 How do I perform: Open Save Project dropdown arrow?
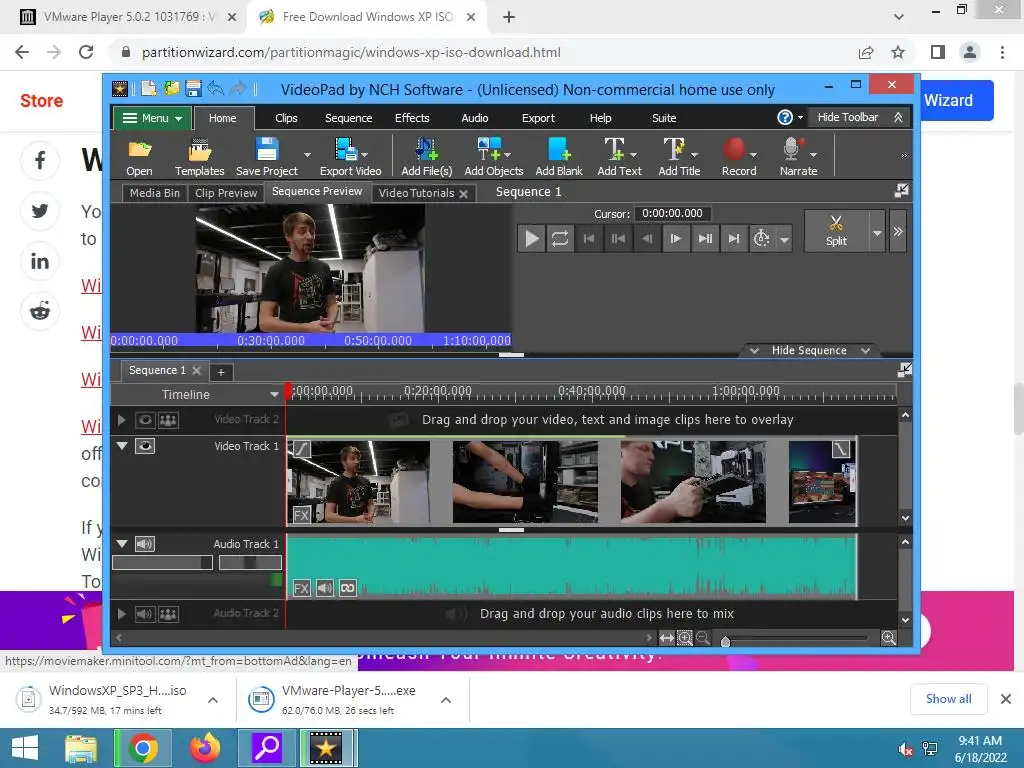[307, 155]
